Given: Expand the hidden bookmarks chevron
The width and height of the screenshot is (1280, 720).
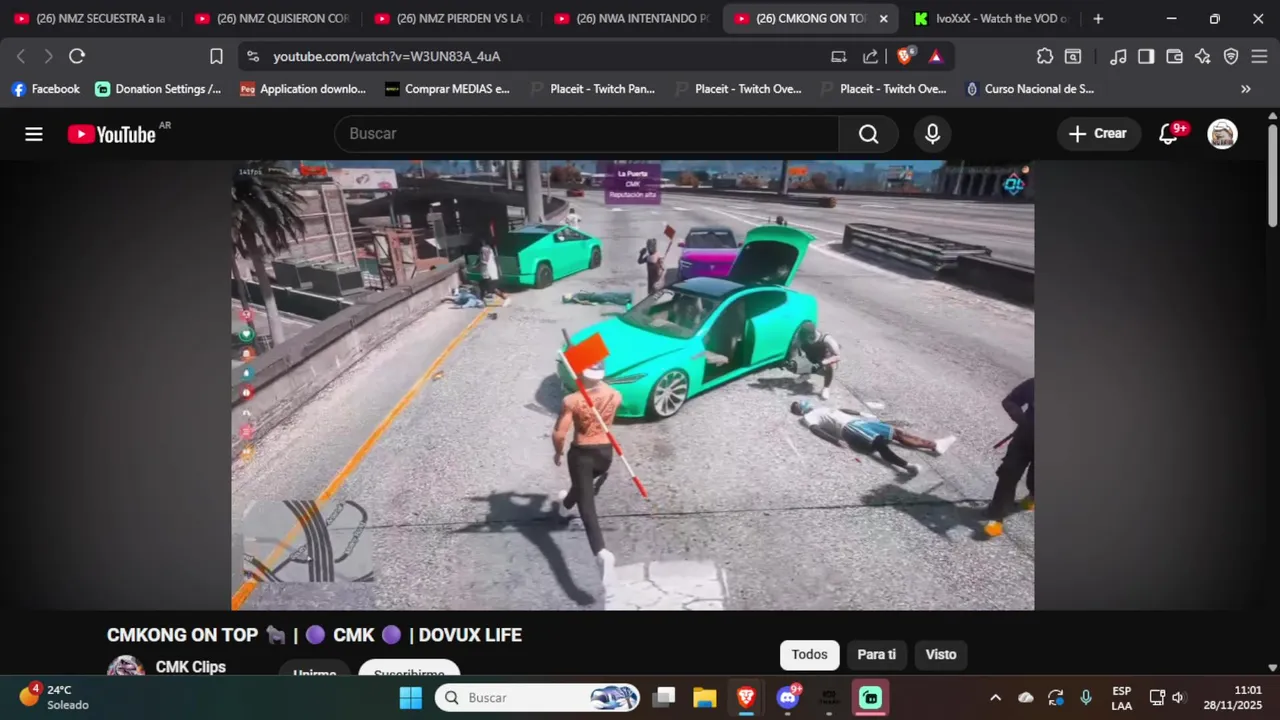Looking at the screenshot, I should coord(1246,89).
